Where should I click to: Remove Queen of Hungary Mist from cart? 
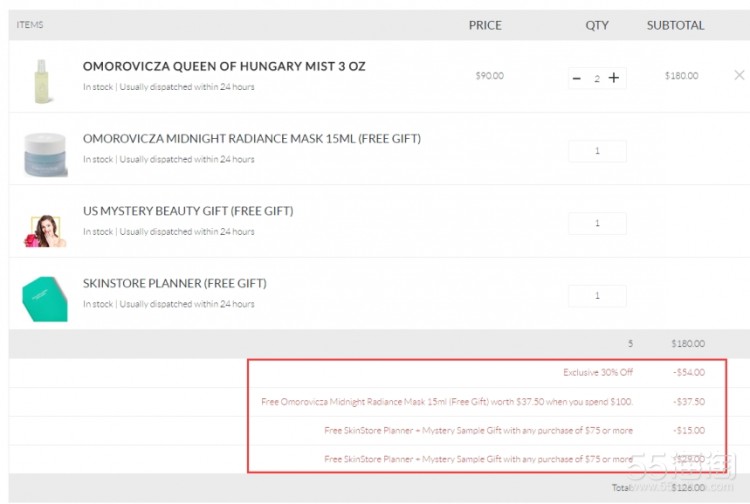click(739, 75)
